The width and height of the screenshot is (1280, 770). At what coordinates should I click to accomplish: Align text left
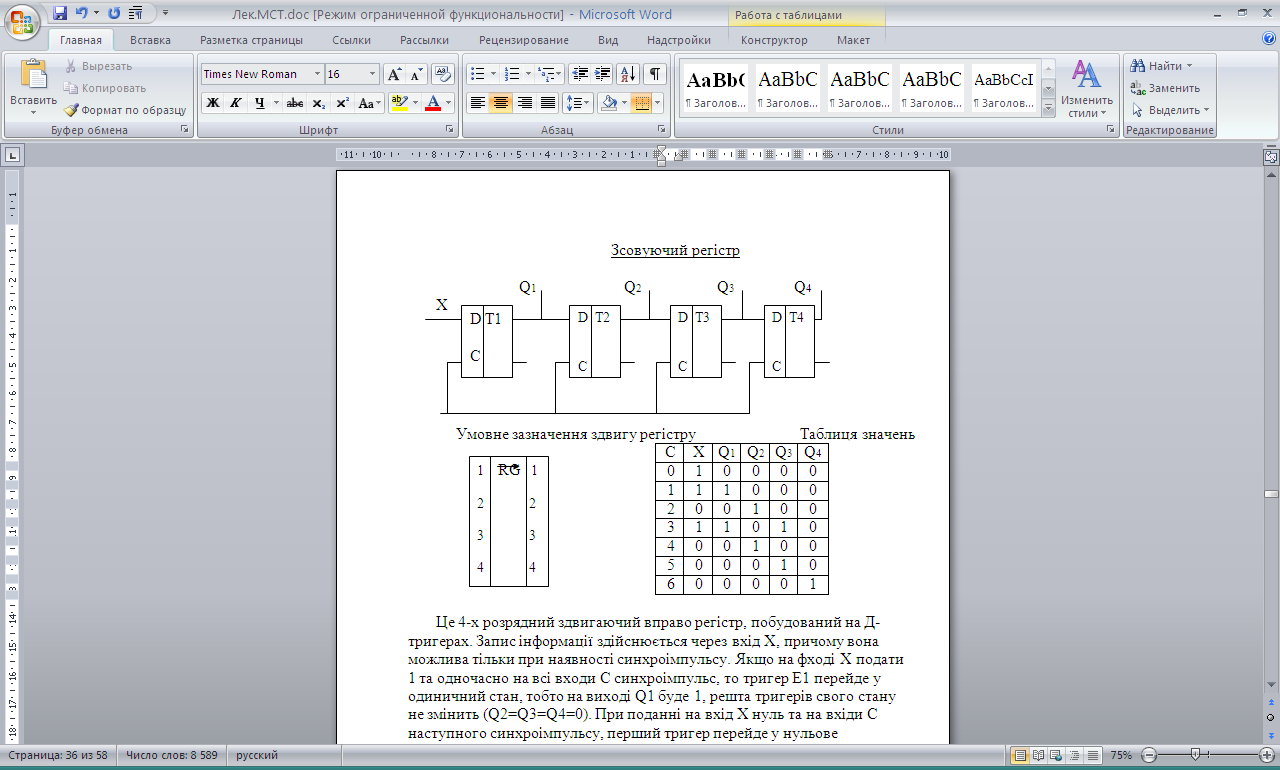pos(478,102)
